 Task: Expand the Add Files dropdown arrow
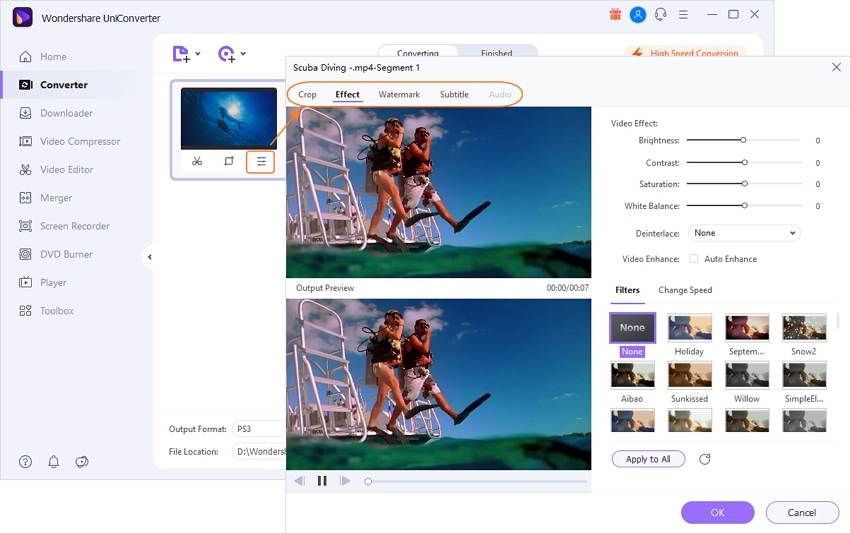point(198,53)
